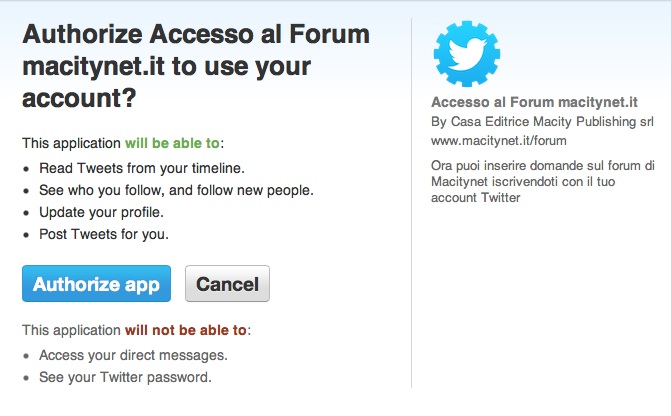
Task: Click the See who you follow permission line
Action: [x=176, y=190]
